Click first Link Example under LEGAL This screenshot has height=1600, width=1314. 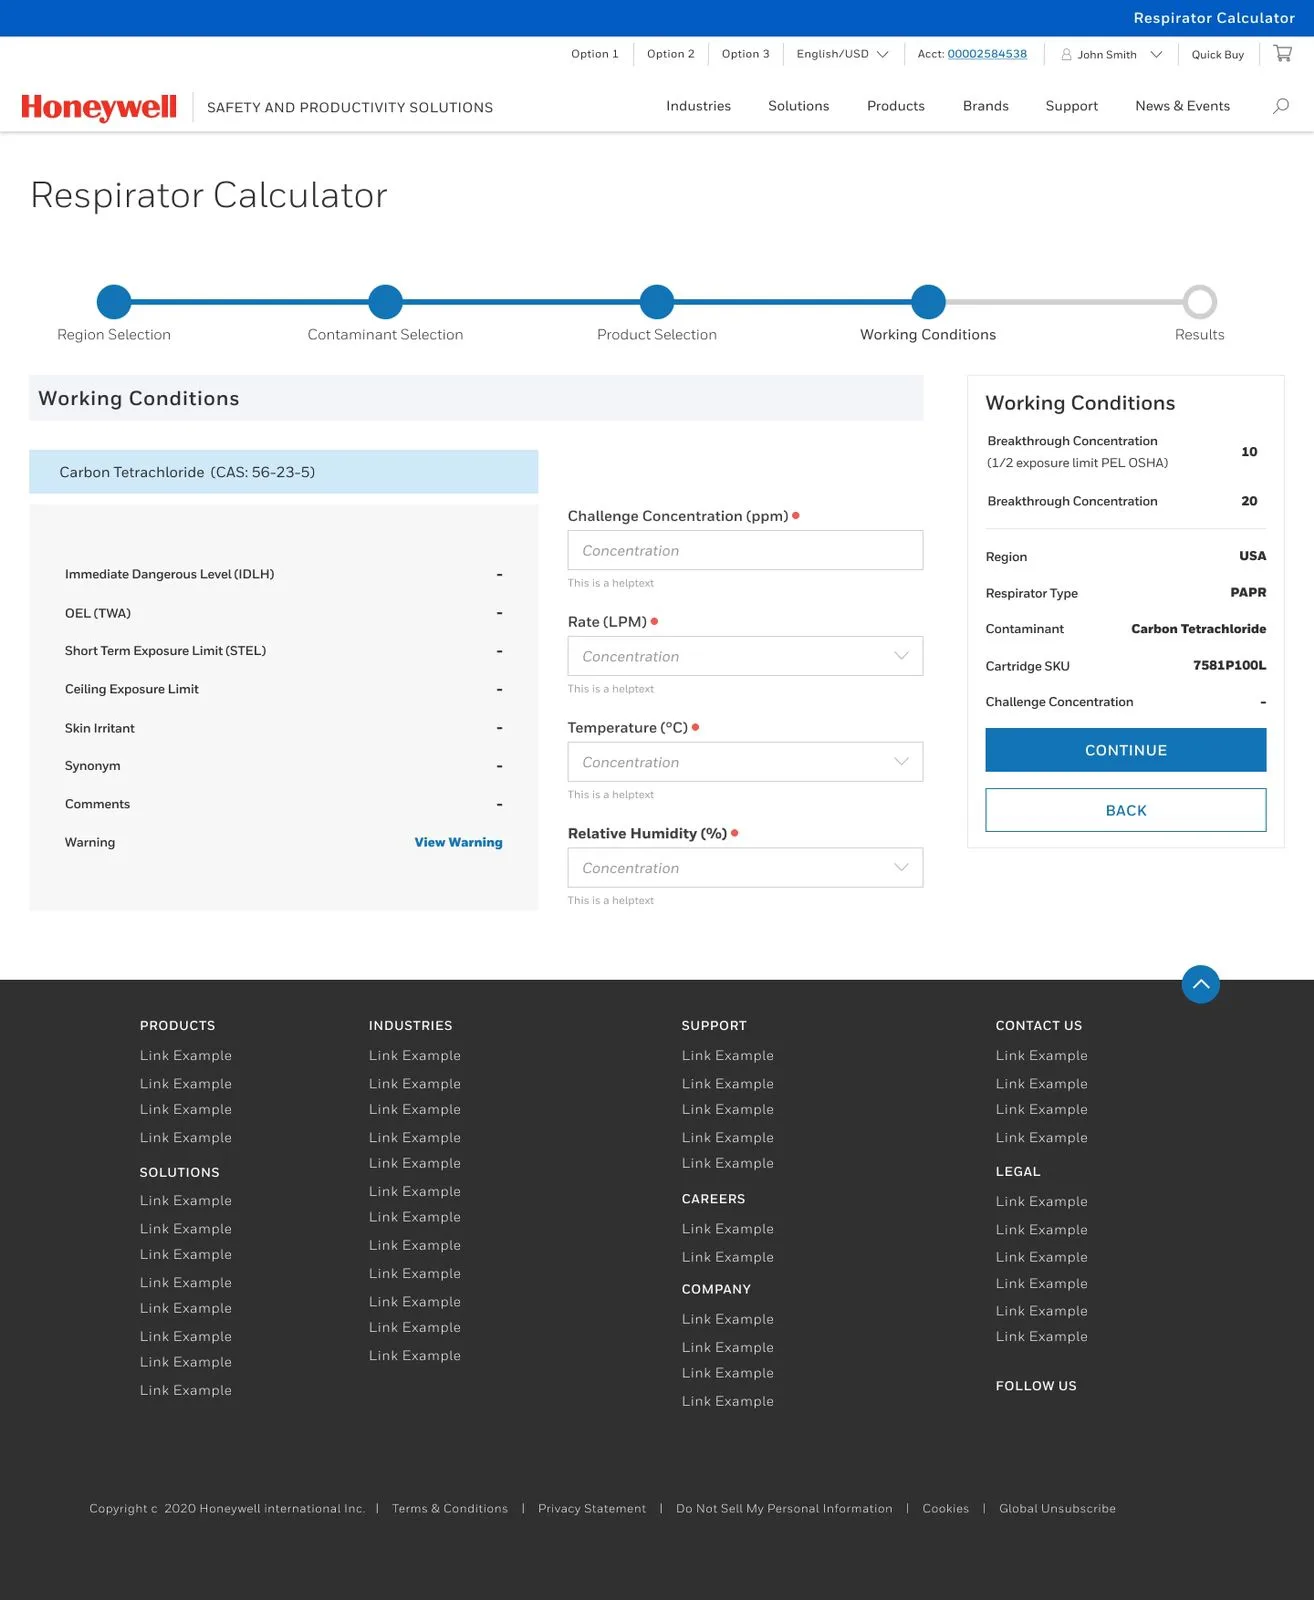(x=1041, y=1201)
